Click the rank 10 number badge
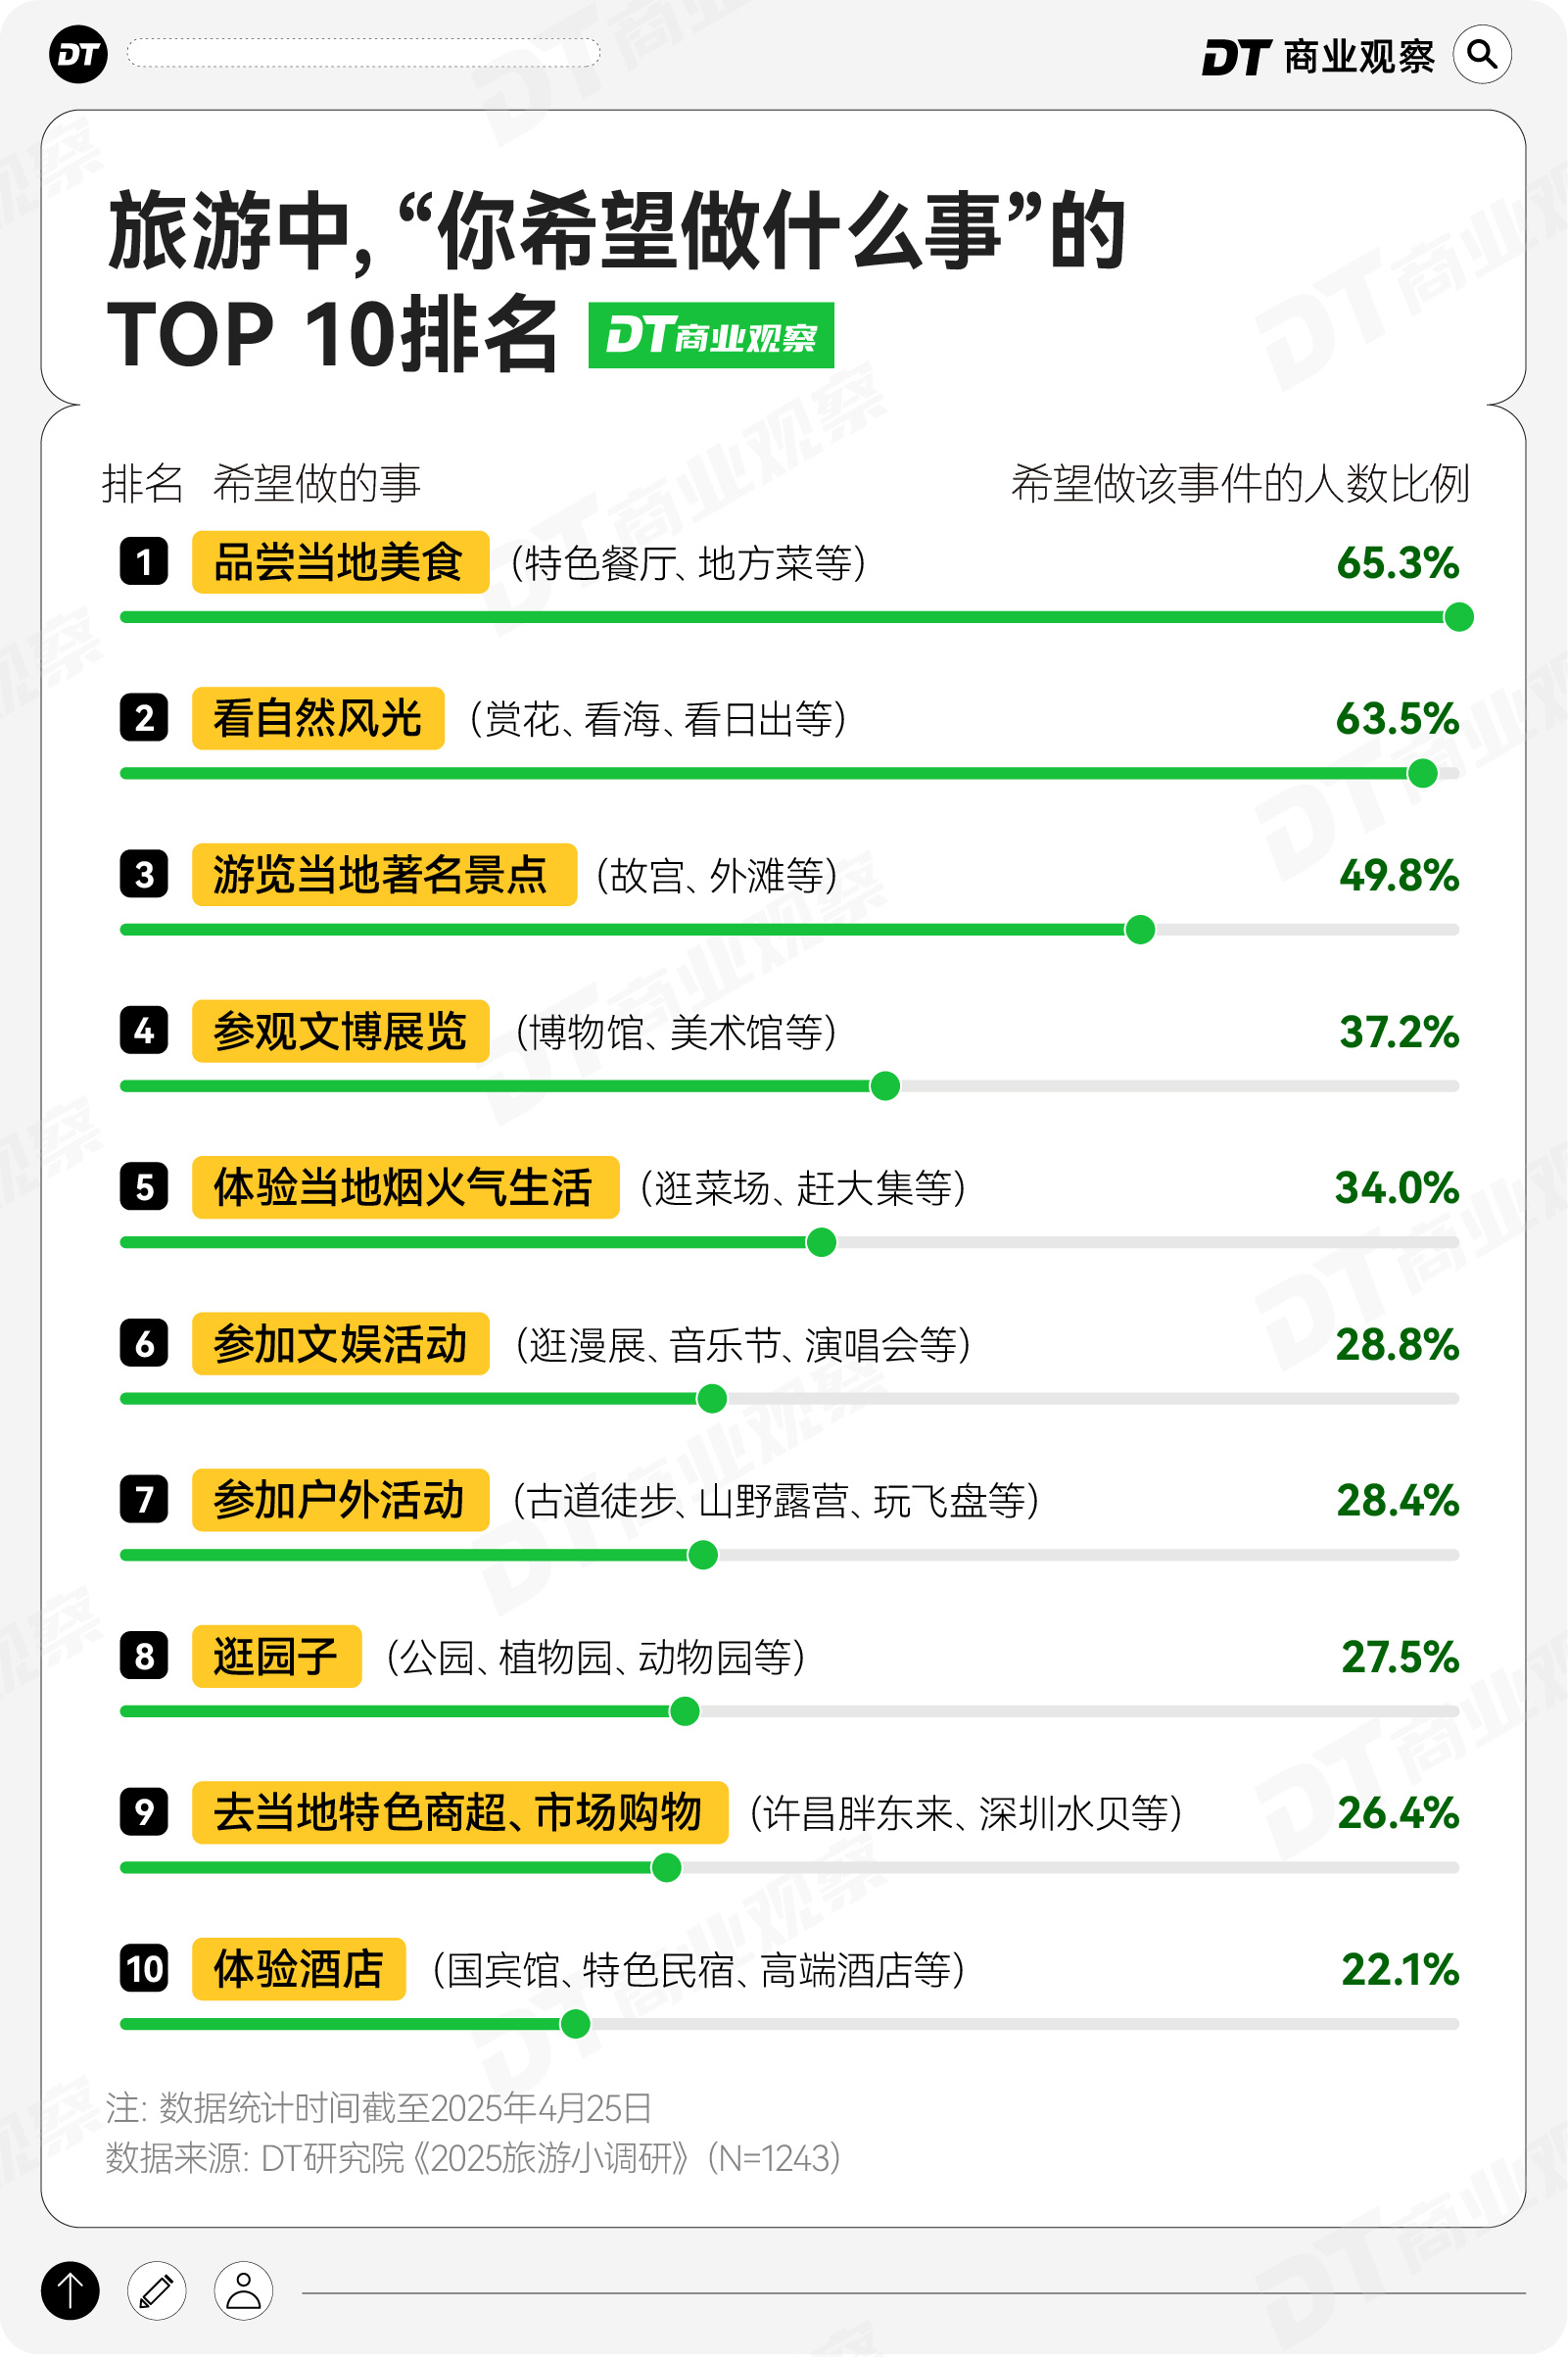The image size is (1568, 2357). point(144,1969)
